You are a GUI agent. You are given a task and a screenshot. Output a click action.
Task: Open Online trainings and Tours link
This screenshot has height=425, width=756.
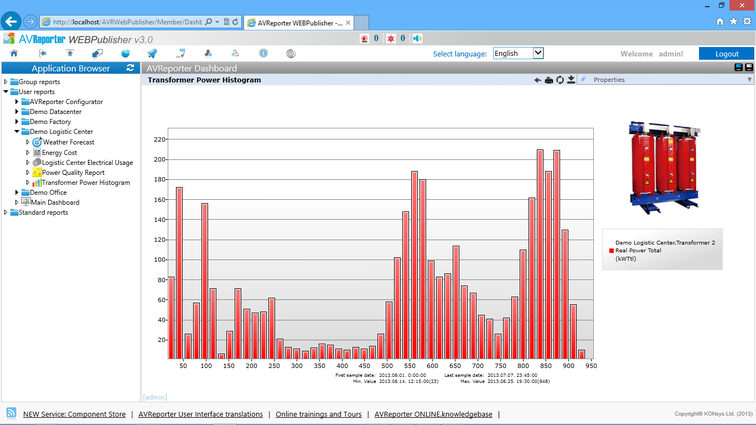coord(319,414)
